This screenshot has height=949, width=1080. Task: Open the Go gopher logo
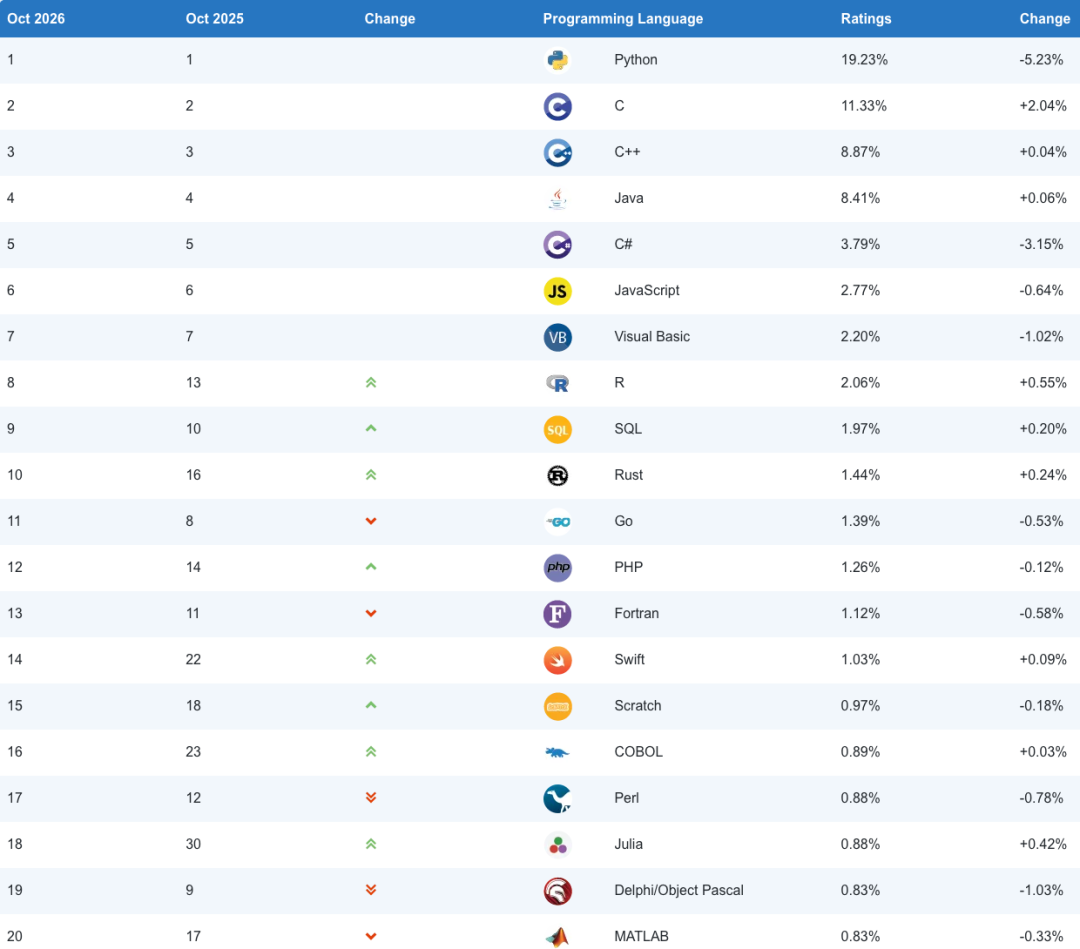click(557, 521)
